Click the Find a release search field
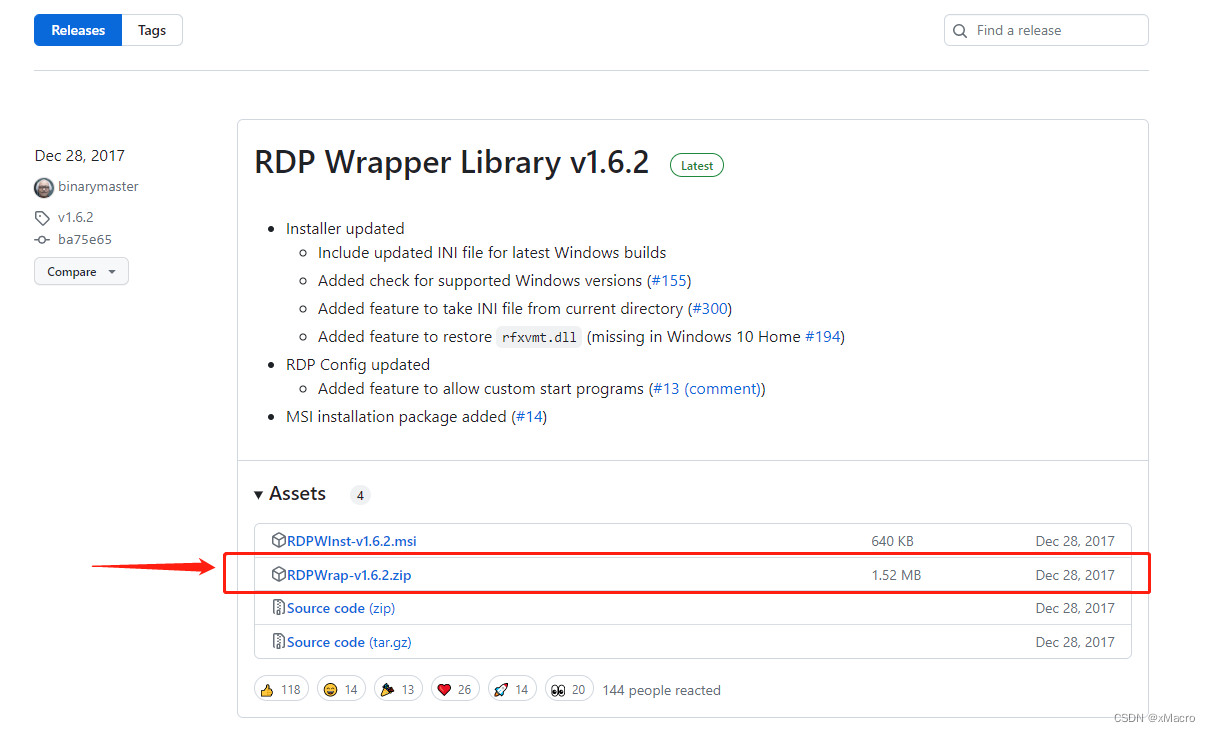Screen dimensions: 1210x732 pos(1046,30)
